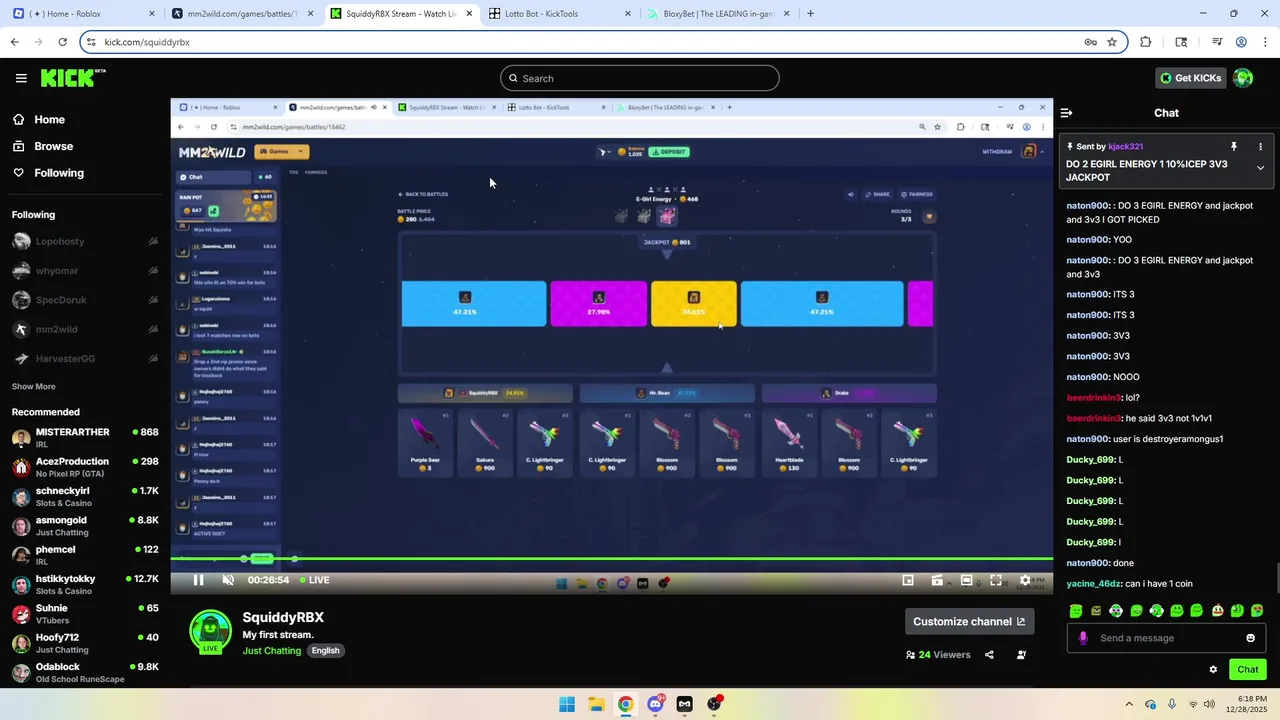Screen dimensions: 1280x720
Task: Toggle picture-in-picture on the player
Action: coord(908,580)
